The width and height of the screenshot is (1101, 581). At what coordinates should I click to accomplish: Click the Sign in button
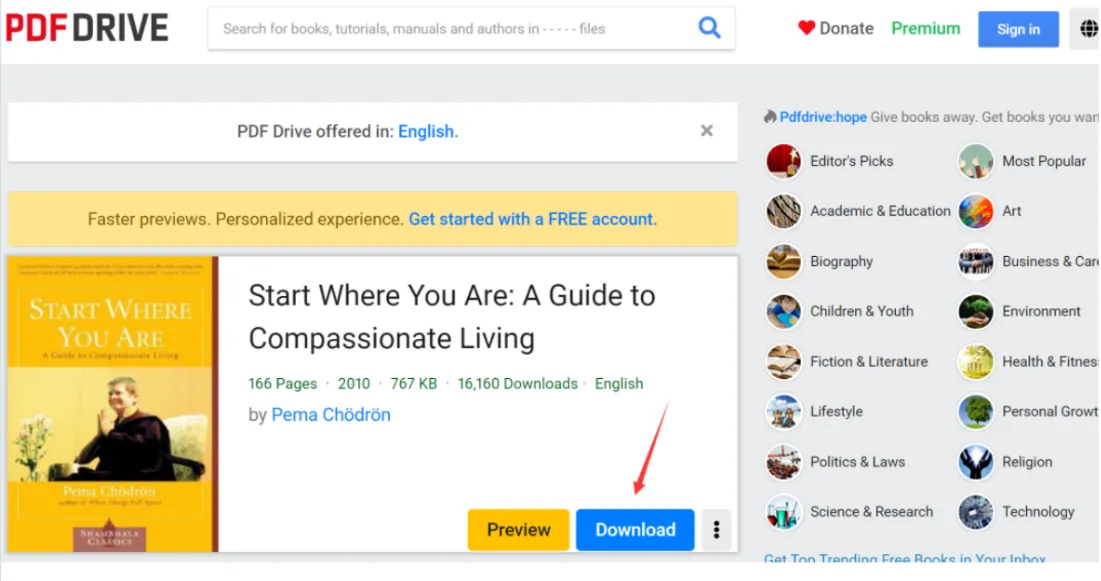point(1018,29)
